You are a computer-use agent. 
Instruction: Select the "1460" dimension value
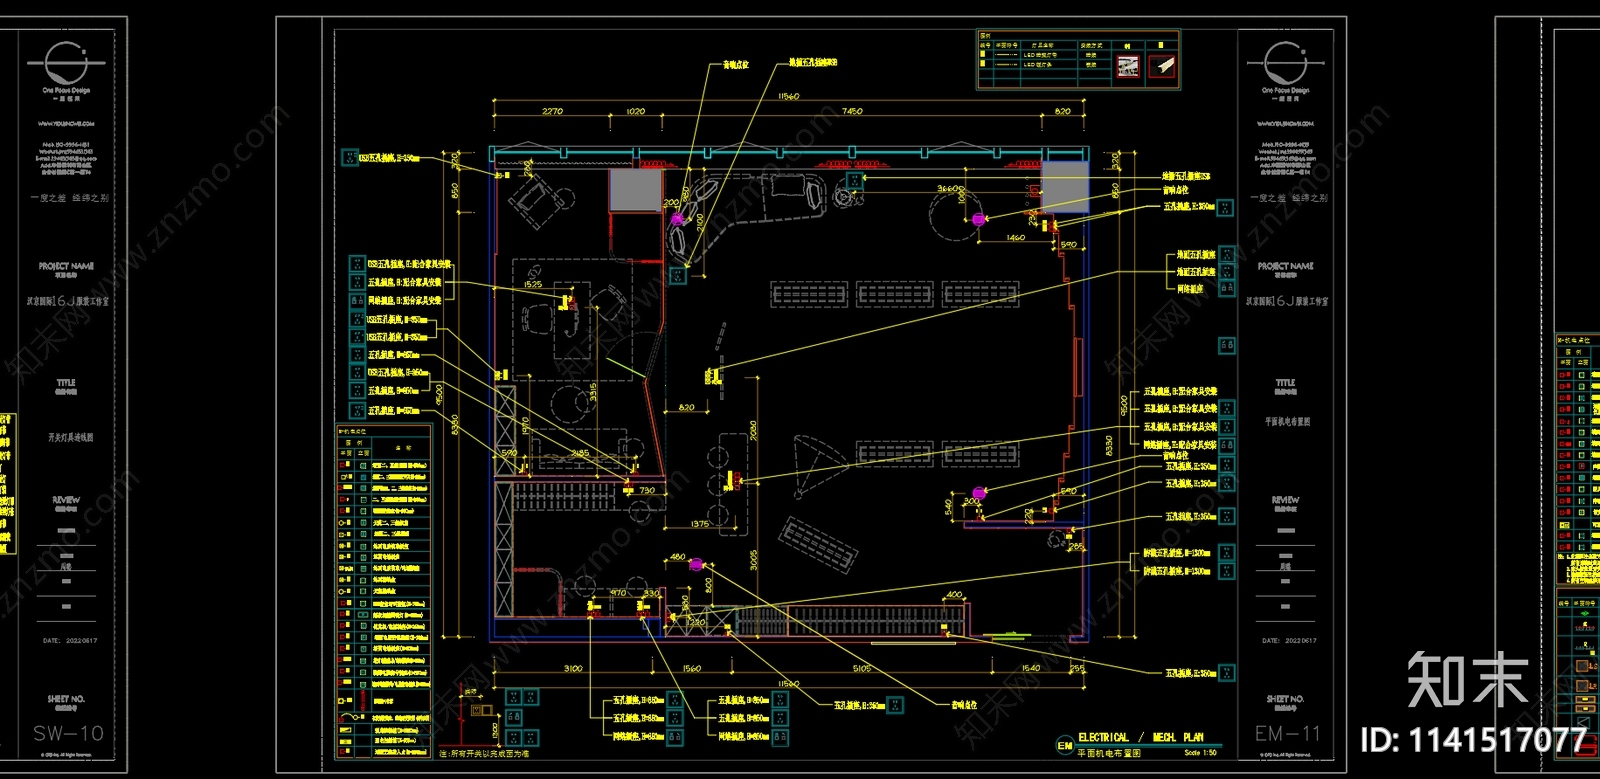click(1016, 238)
